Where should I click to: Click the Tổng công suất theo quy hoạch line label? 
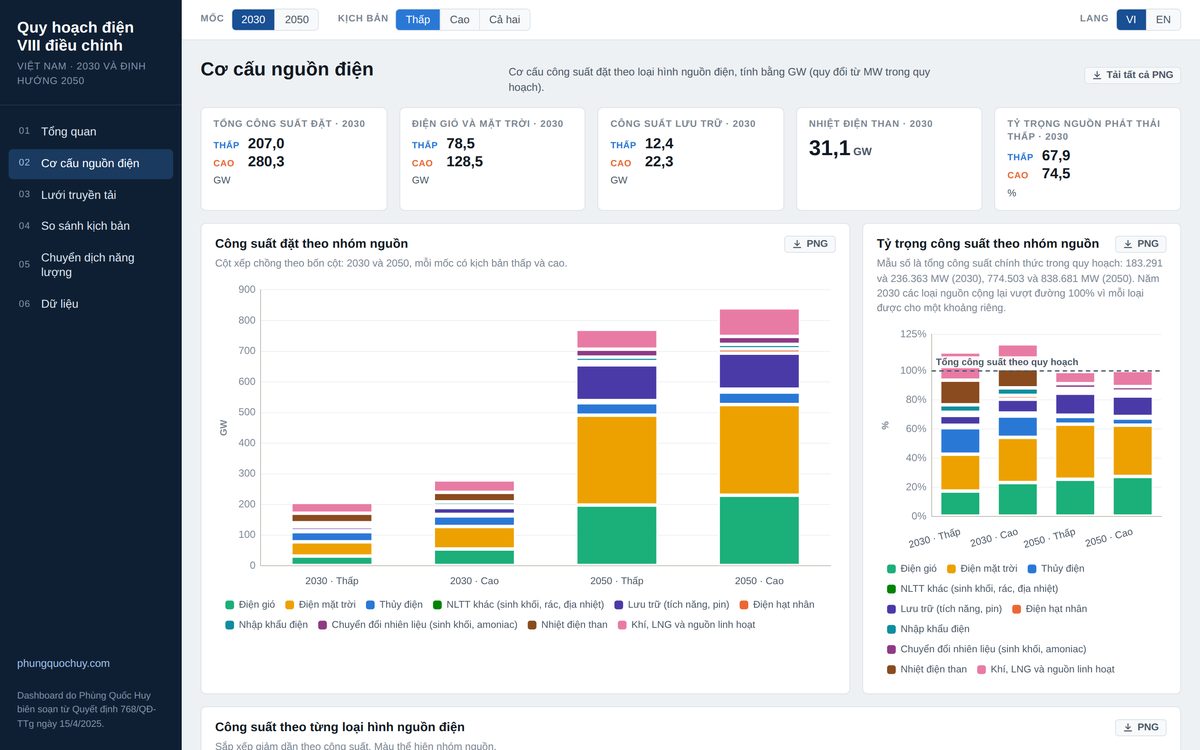[1007, 362]
